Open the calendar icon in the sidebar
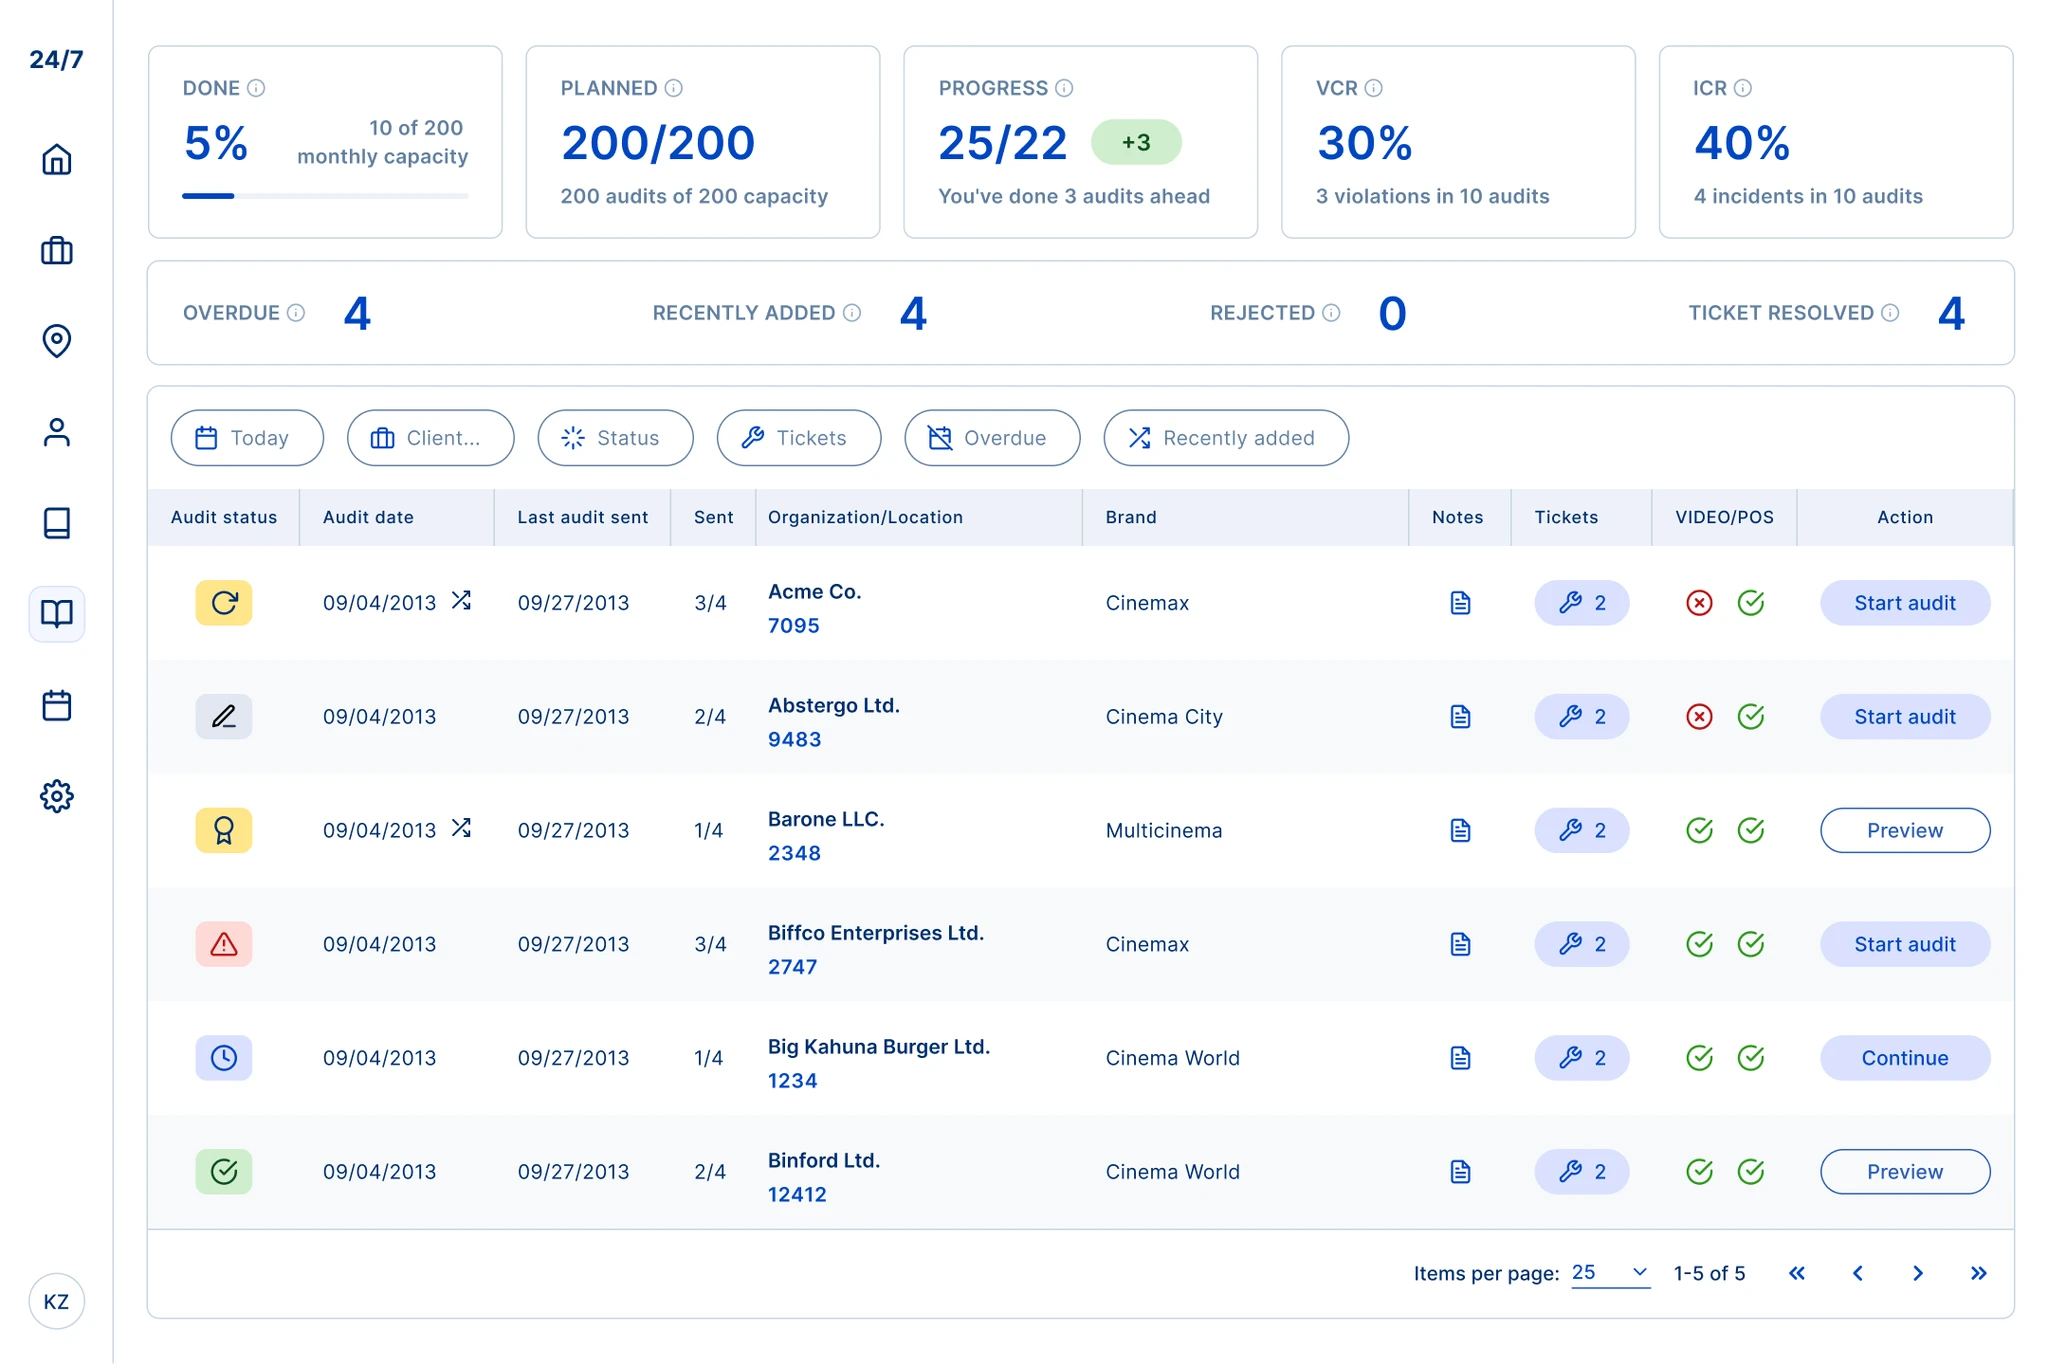The image size is (2048, 1364). (x=56, y=705)
